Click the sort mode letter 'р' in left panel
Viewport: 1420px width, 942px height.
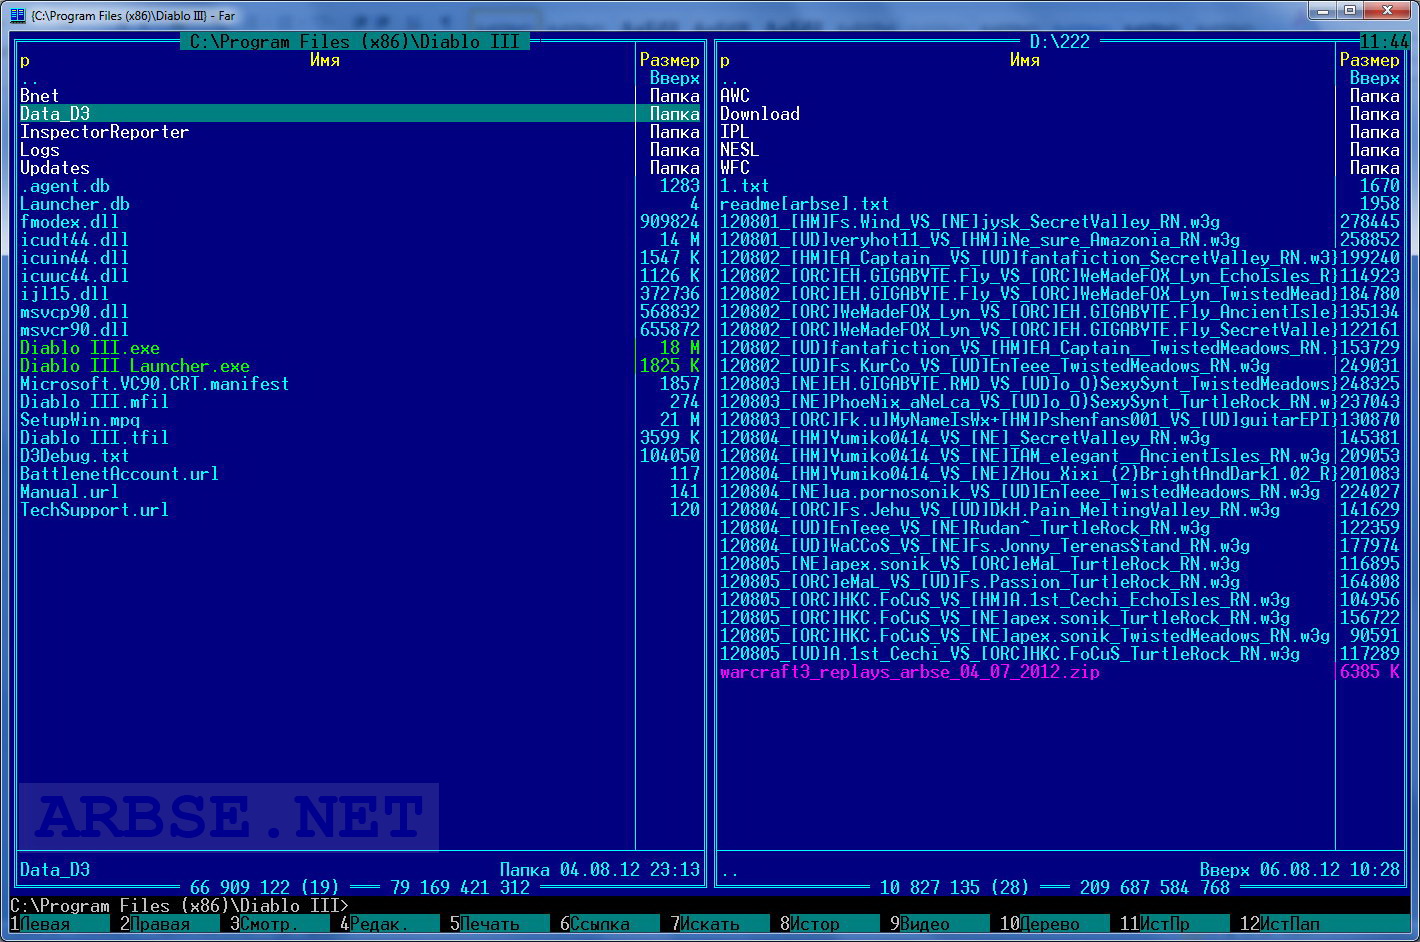(x=25, y=60)
